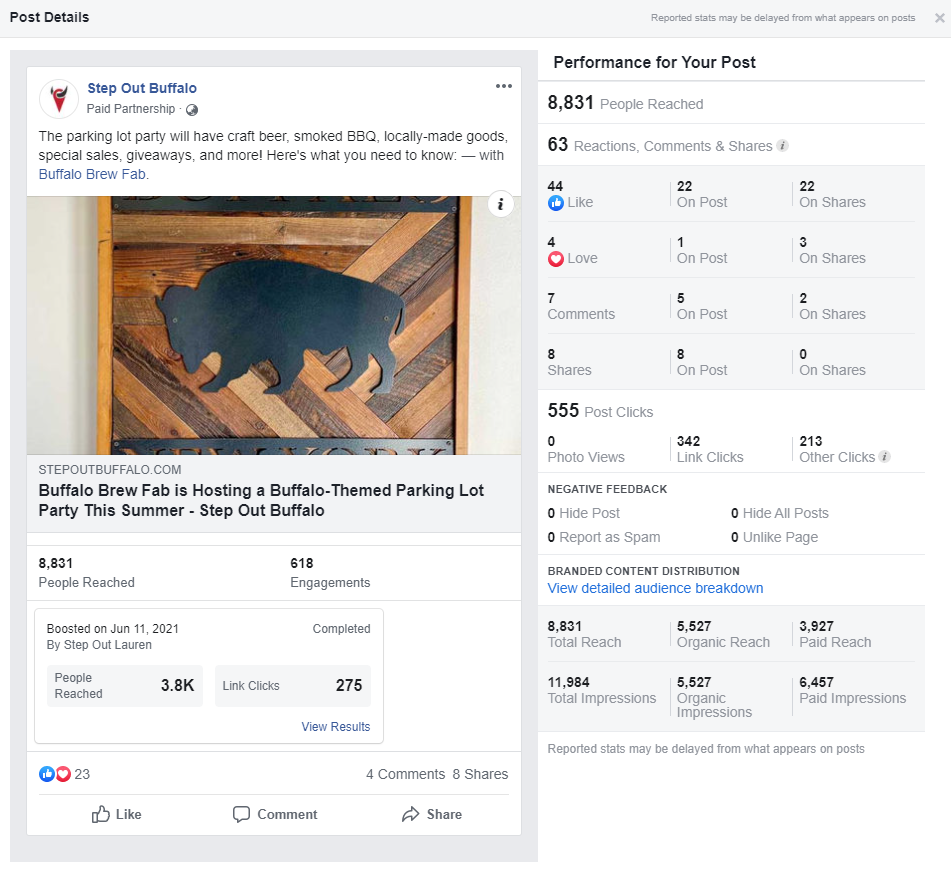Open the Buffalo Brew Fab article headline
Screen dimensions: 951x874
(261, 500)
